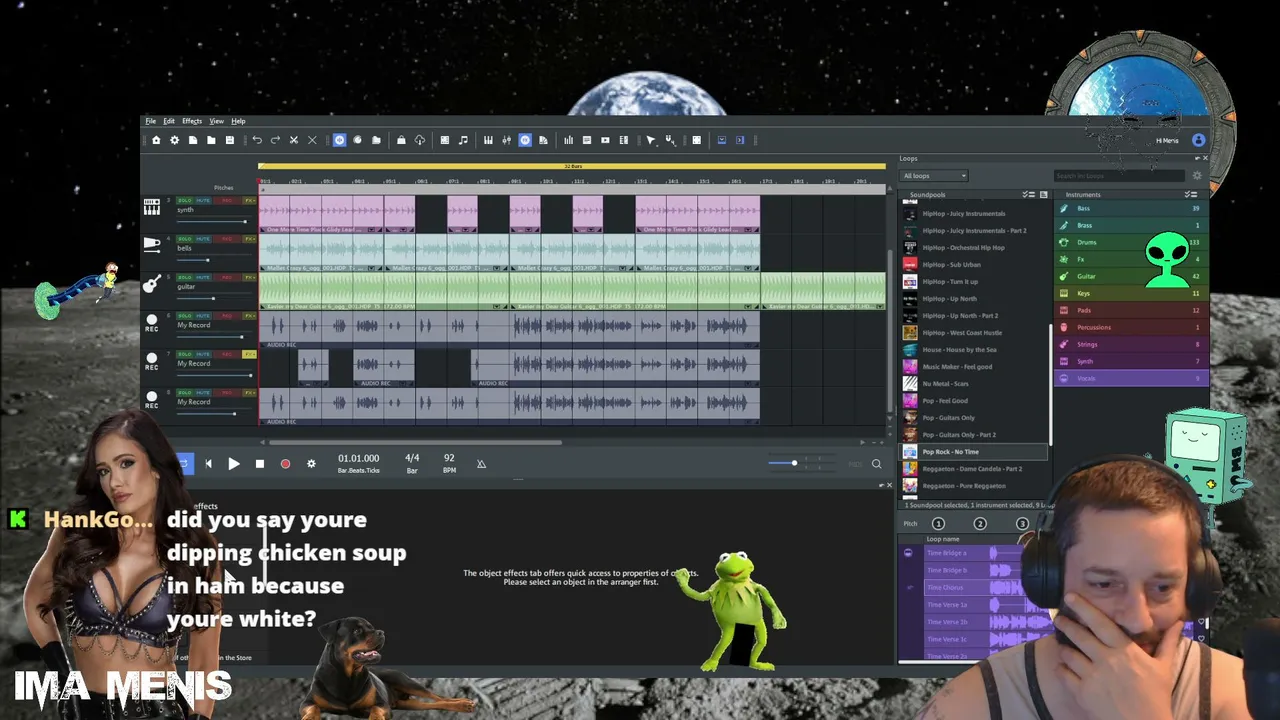This screenshot has width=1280, height=720.
Task: Click the scissors cut icon
Action: pyautogui.click(x=294, y=140)
